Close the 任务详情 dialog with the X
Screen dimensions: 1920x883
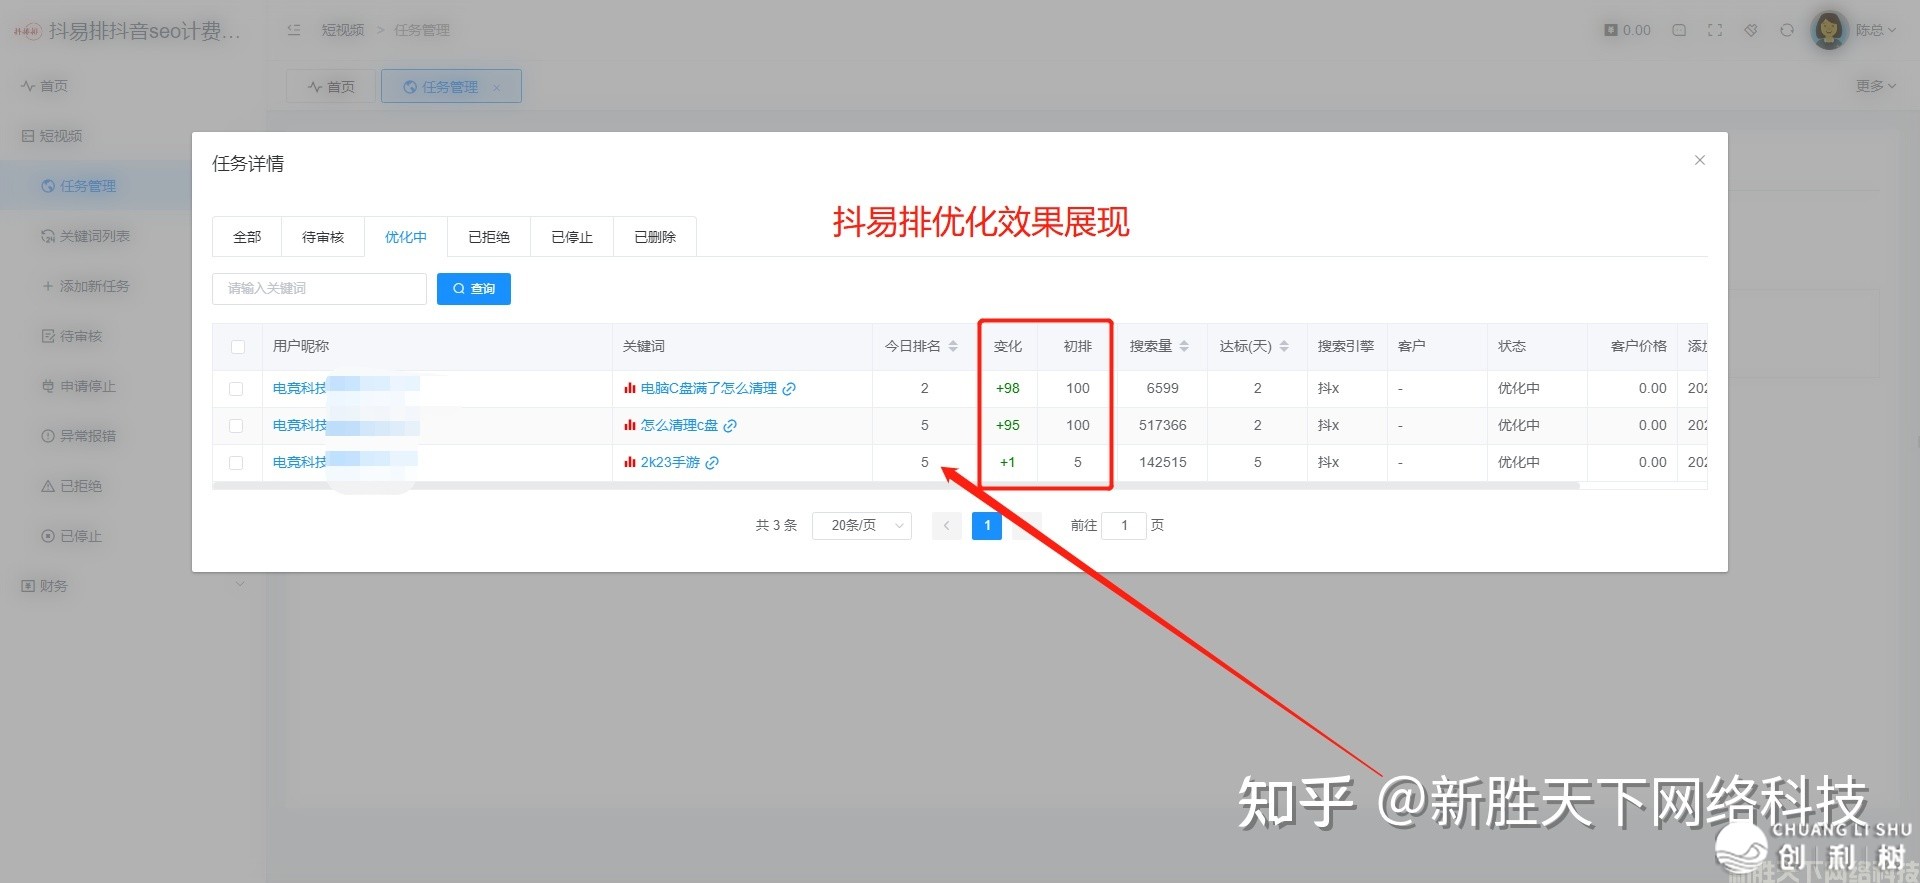tap(1699, 160)
